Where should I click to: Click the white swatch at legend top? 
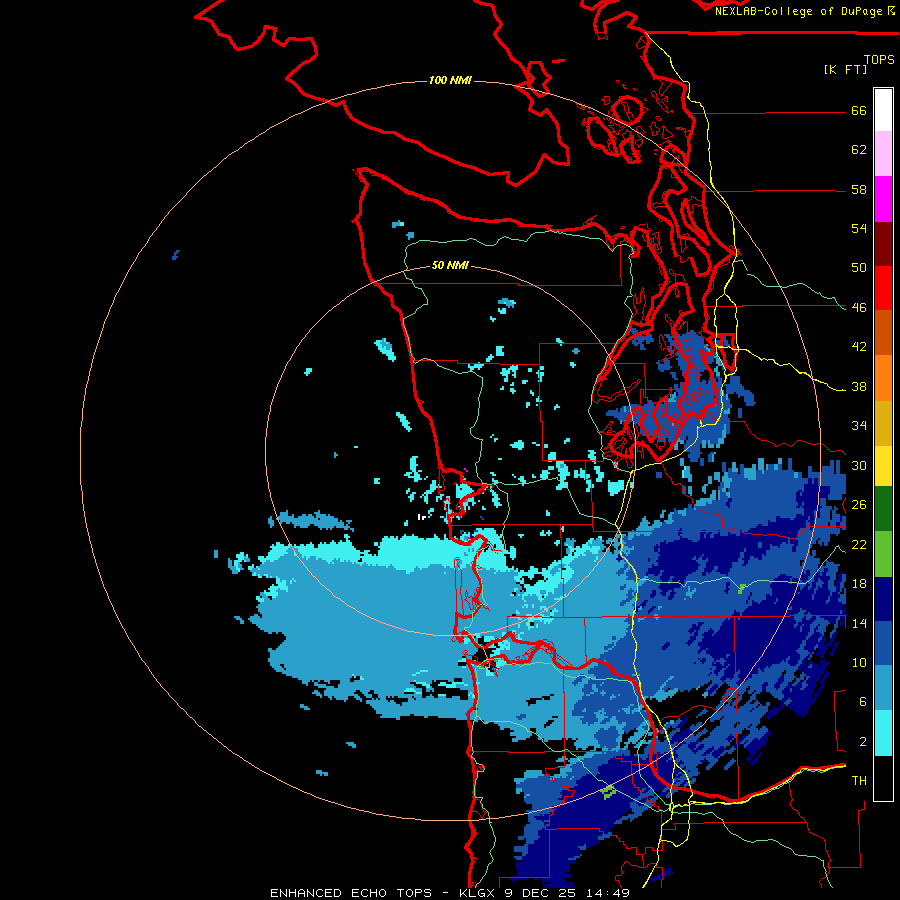click(x=883, y=110)
